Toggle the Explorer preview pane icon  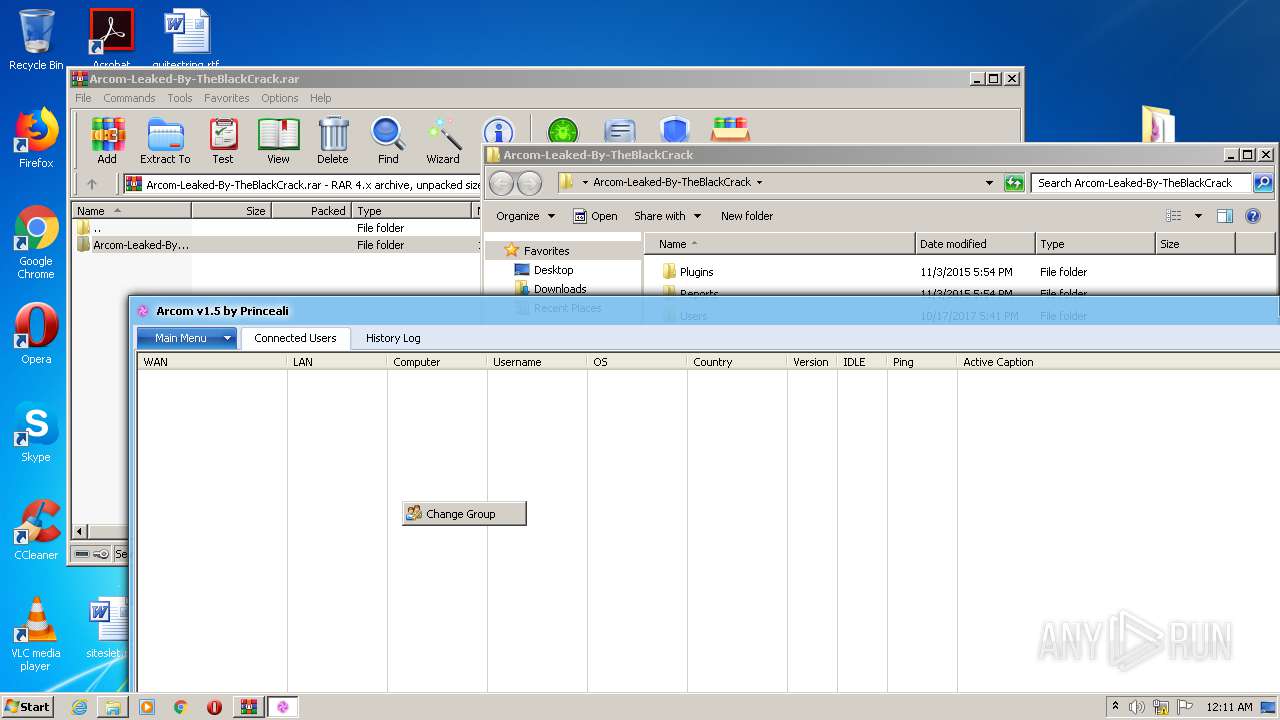pos(1225,216)
